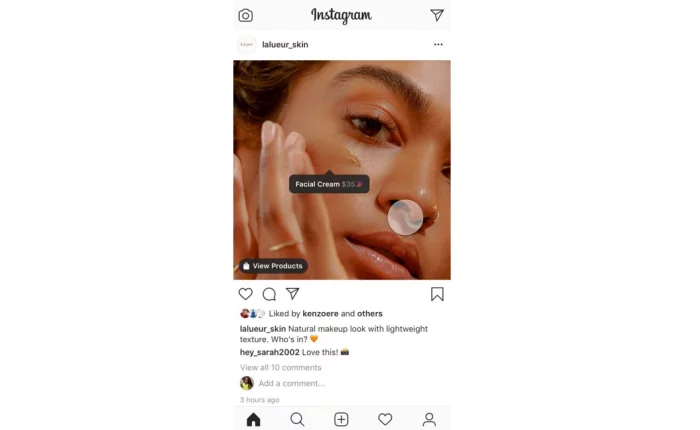Viewport: 700px width, 430px height.
Task: Tap the Facial Cream $35 product tag
Action: [329, 184]
